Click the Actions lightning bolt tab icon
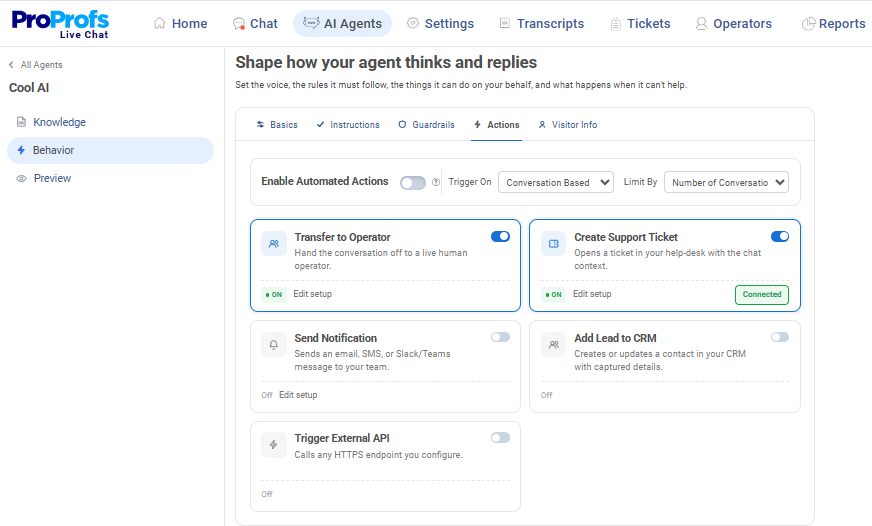Image resolution: width=872 pixels, height=526 pixels. tap(477, 125)
